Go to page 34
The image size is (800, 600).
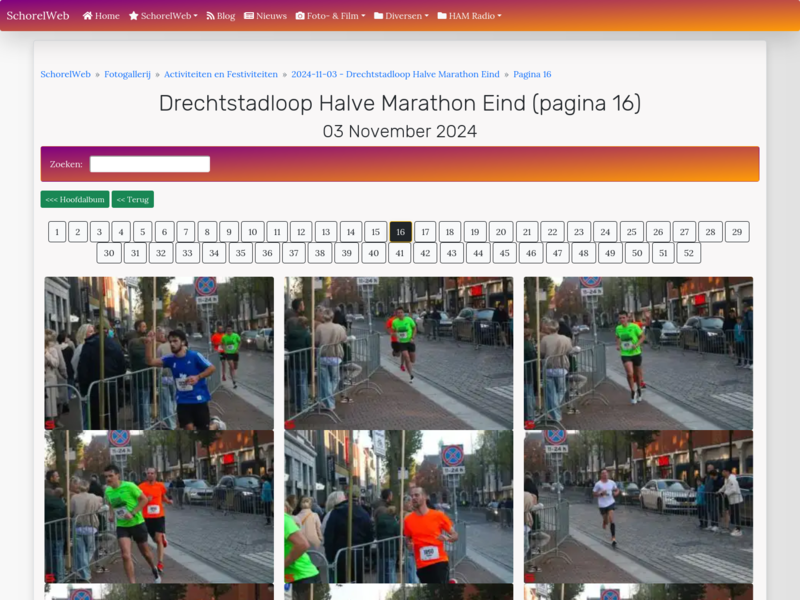(x=214, y=253)
